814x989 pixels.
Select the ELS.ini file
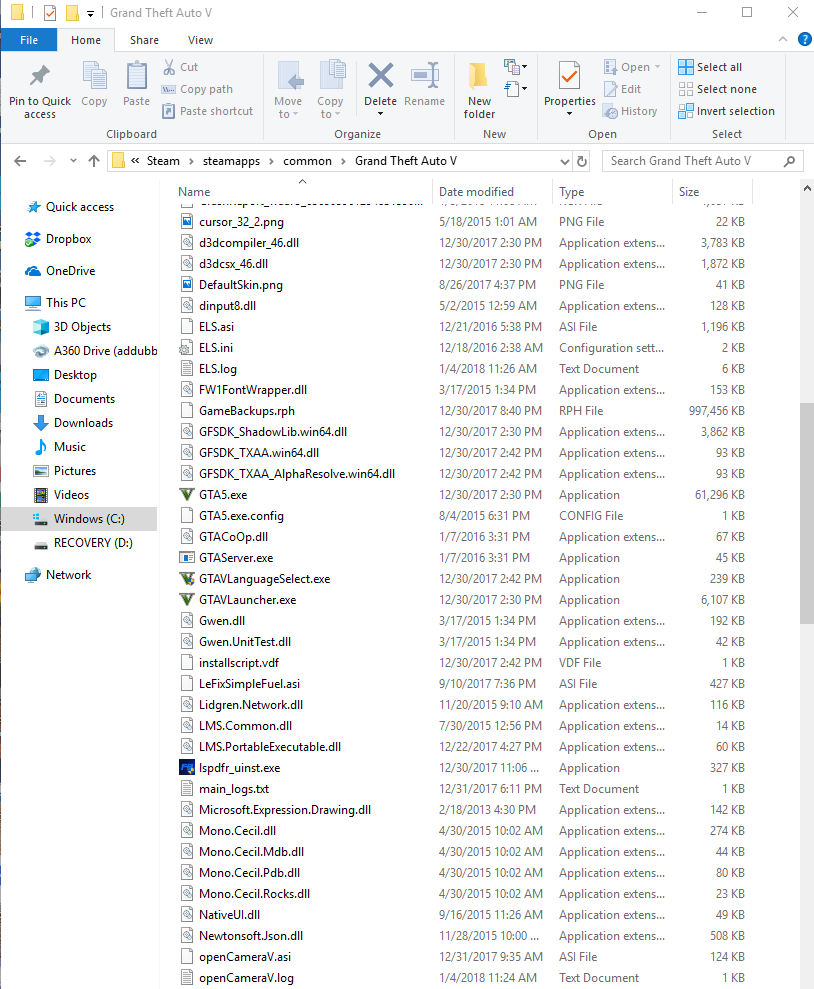207,348
